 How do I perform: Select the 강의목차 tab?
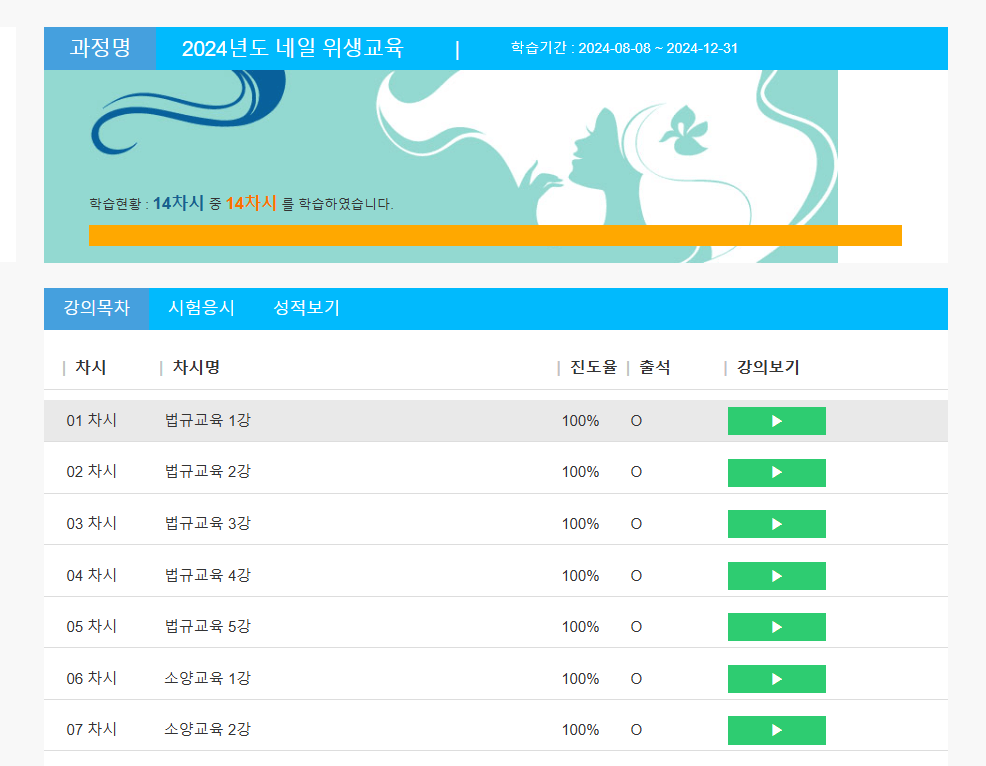(x=96, y=308)
